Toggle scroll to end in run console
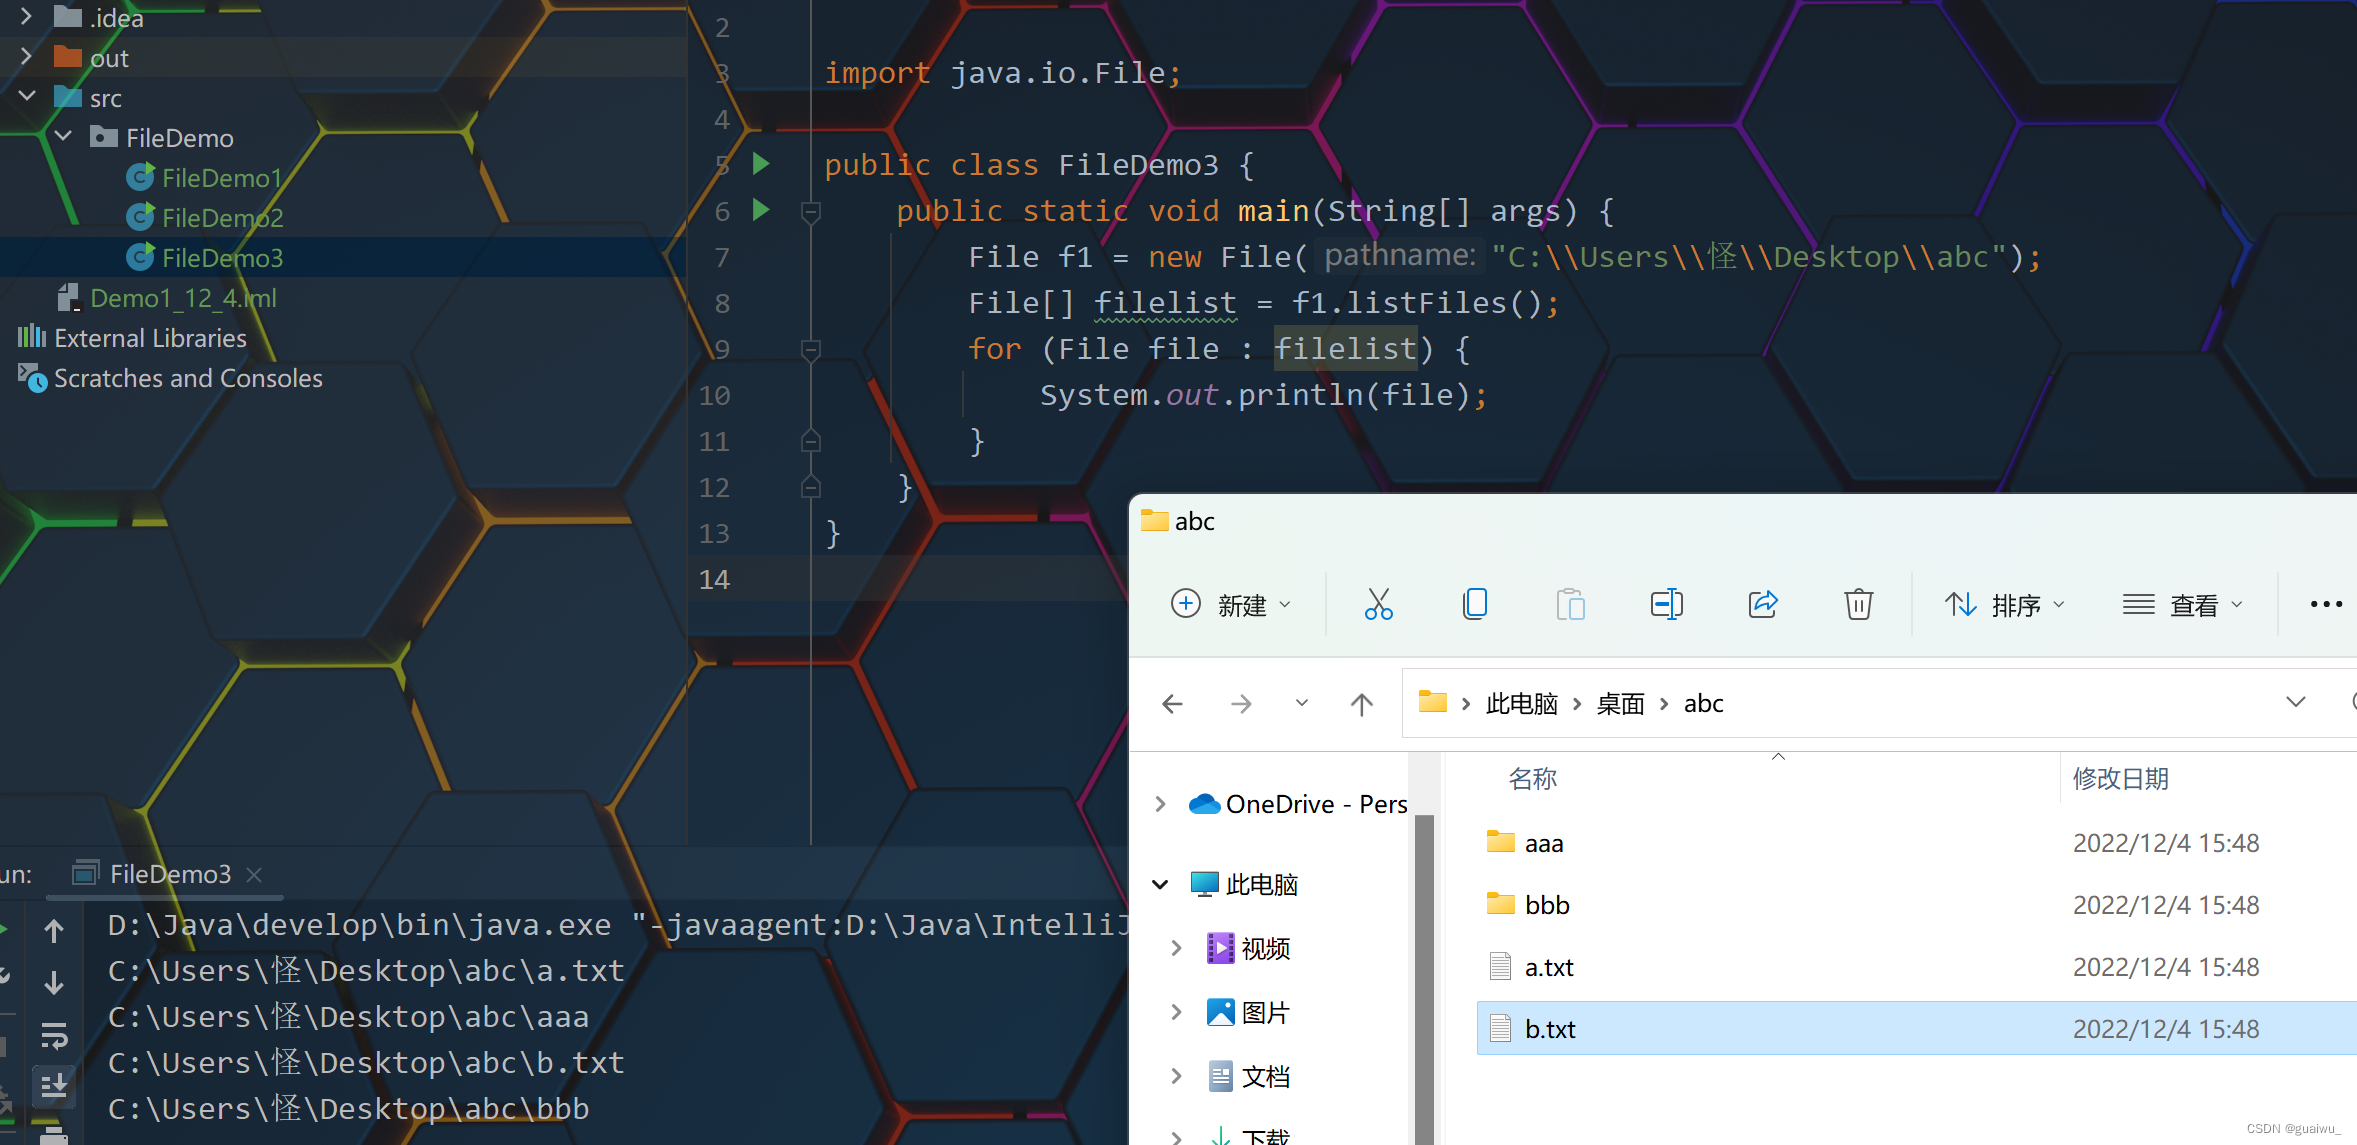Viewport: 2357px width, 1145px height. click(x=54, y=1086)
